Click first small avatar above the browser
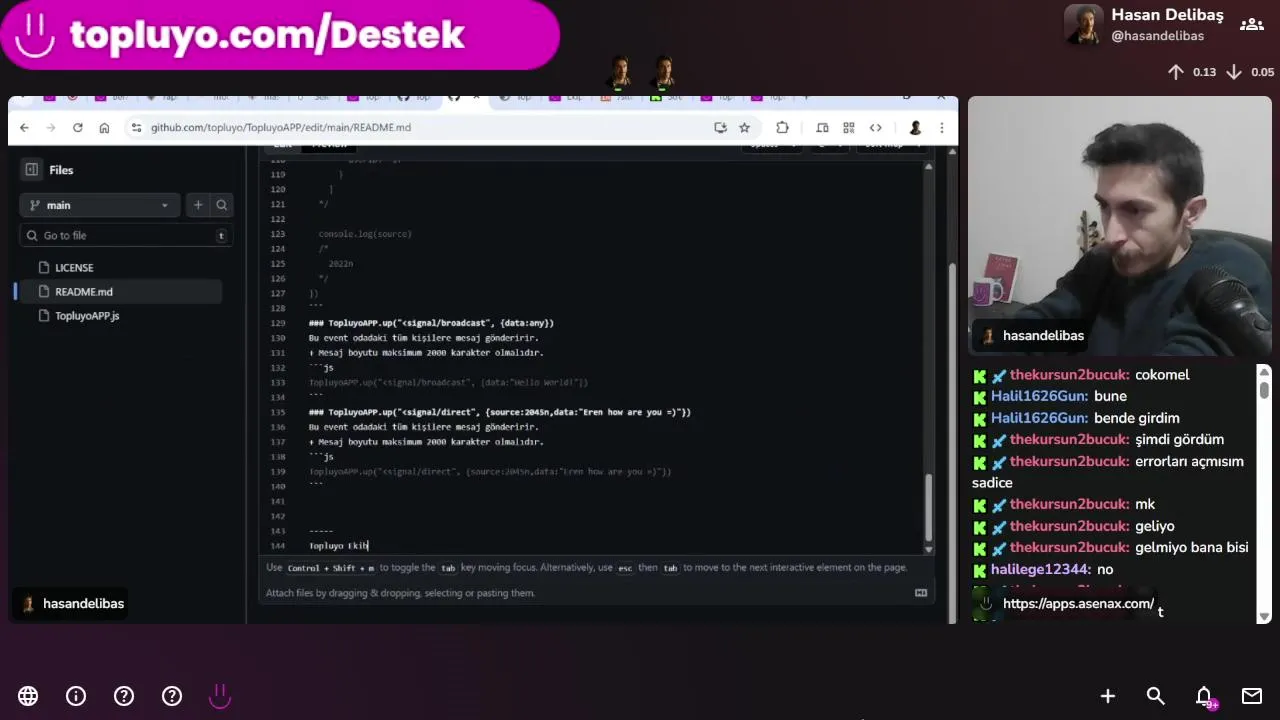 point(620,73)
